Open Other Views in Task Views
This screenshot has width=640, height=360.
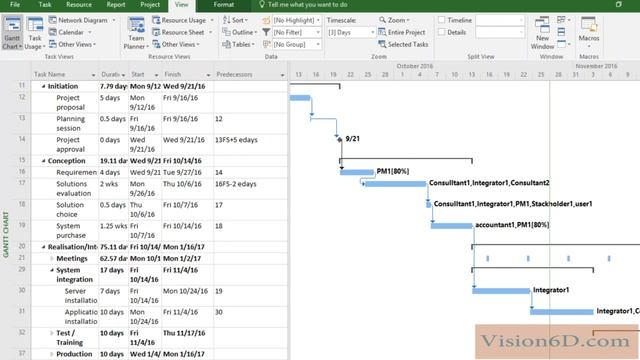[x=72, y=44]
